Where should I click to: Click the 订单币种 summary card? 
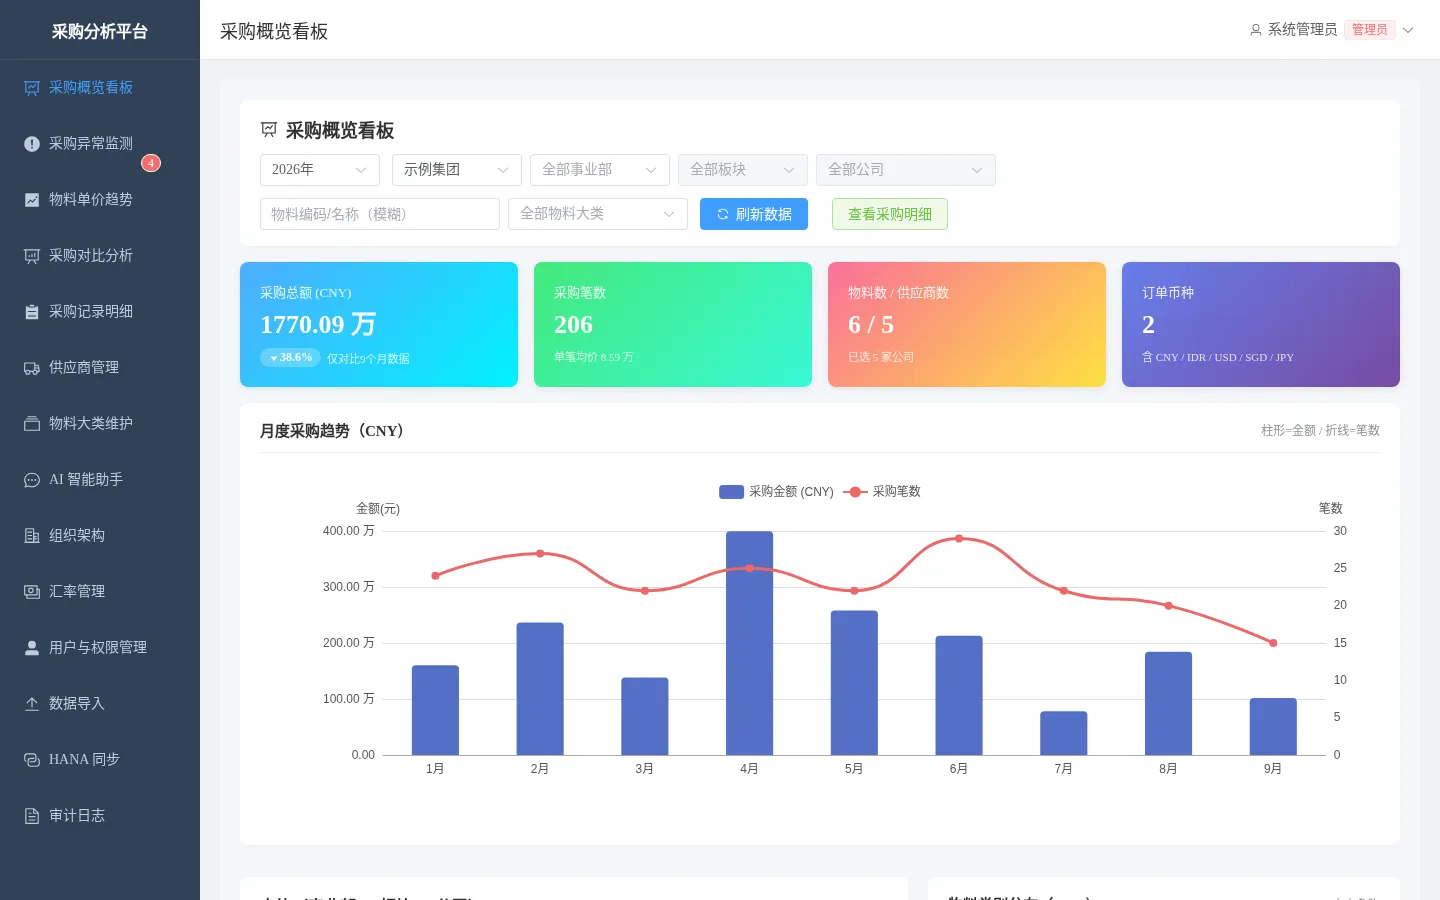coord(1261,324)
